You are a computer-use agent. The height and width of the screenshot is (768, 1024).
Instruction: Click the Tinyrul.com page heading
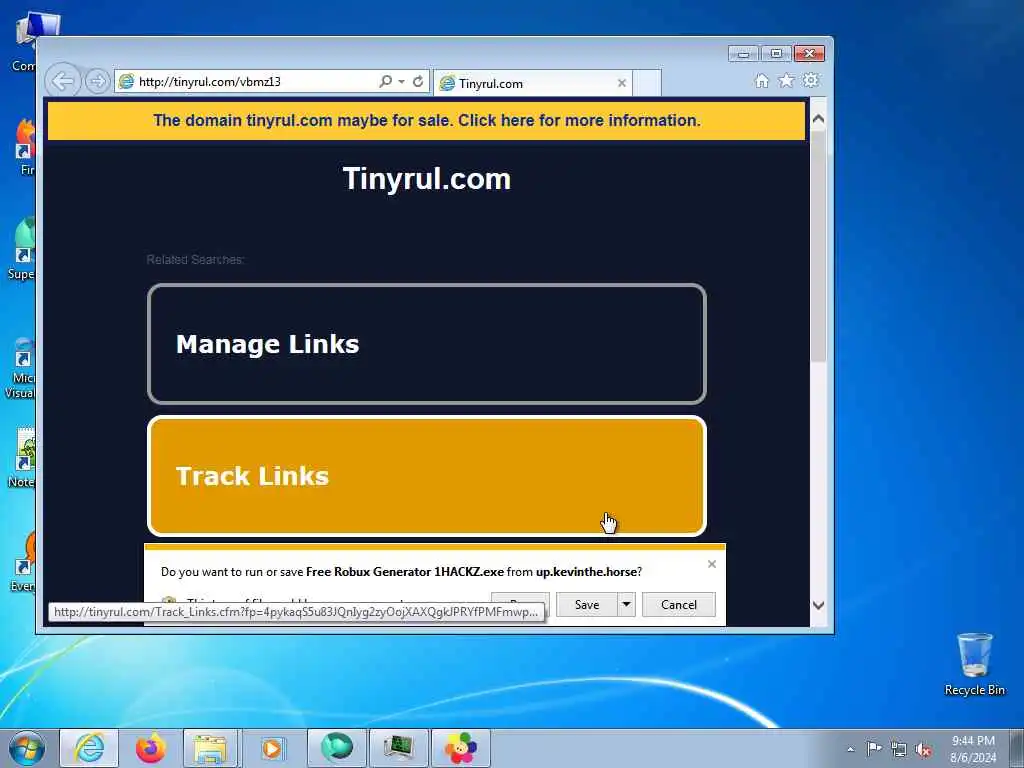tap(426, 179)
